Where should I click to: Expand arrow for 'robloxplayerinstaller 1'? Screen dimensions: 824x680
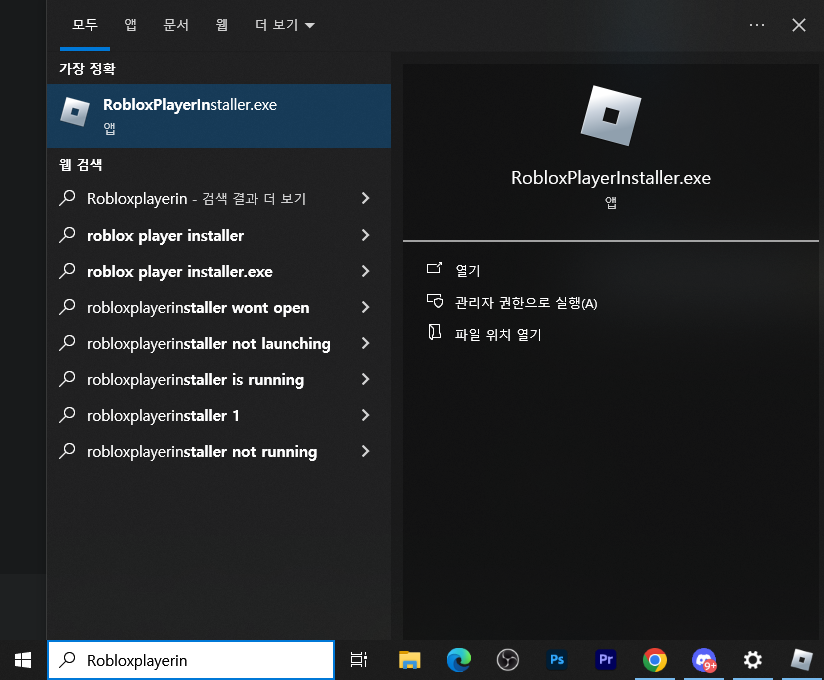pos(366,415)
